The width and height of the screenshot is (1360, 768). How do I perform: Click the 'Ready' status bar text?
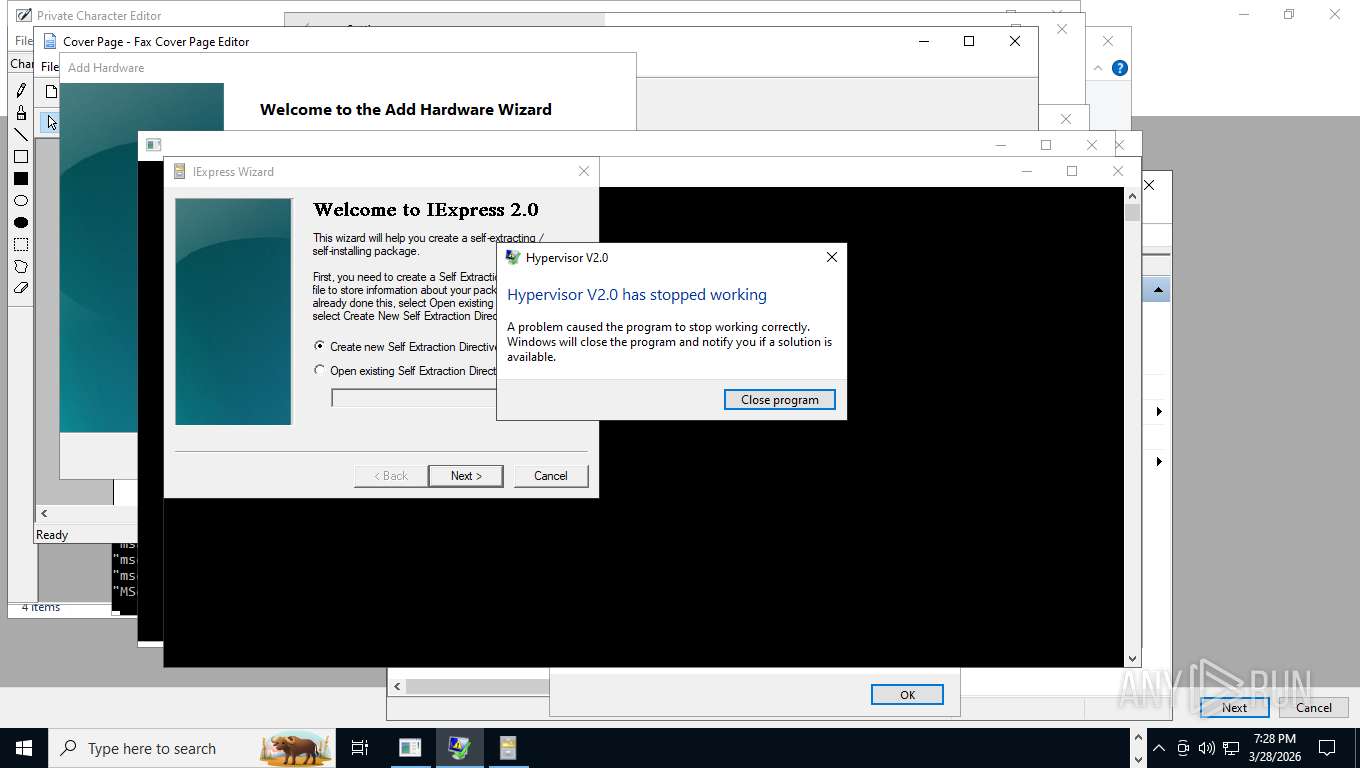point(52,535)
